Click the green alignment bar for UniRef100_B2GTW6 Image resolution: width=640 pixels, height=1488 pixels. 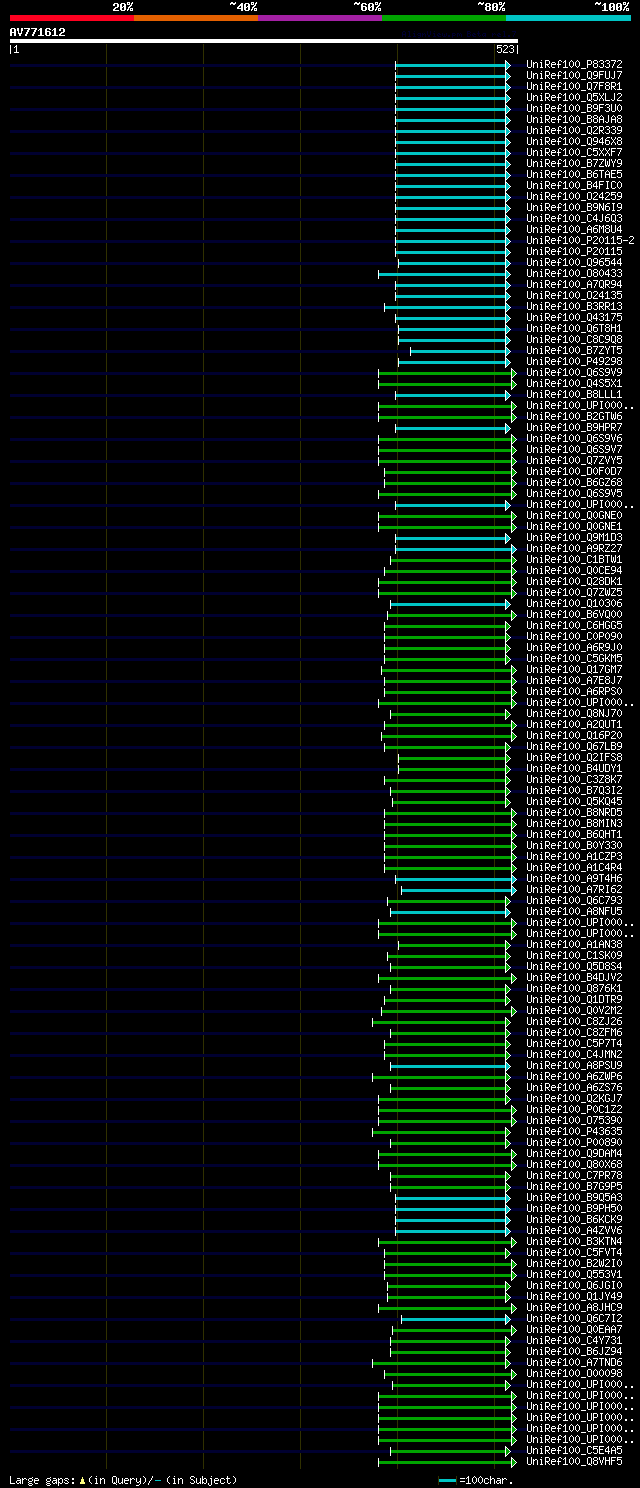tap(447, 416)
